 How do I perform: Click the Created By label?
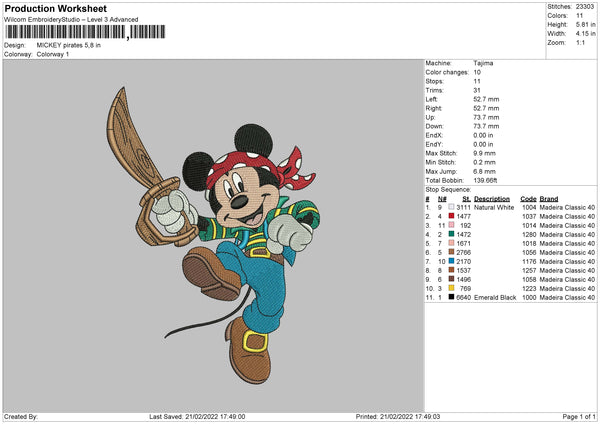coord(21,417)
